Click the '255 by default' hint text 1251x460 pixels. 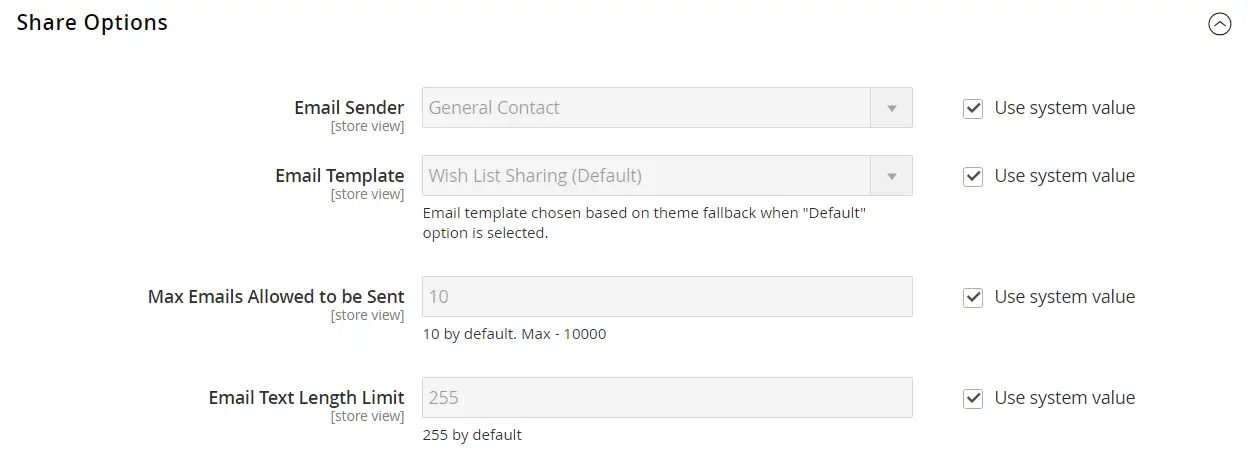[472, 435]
